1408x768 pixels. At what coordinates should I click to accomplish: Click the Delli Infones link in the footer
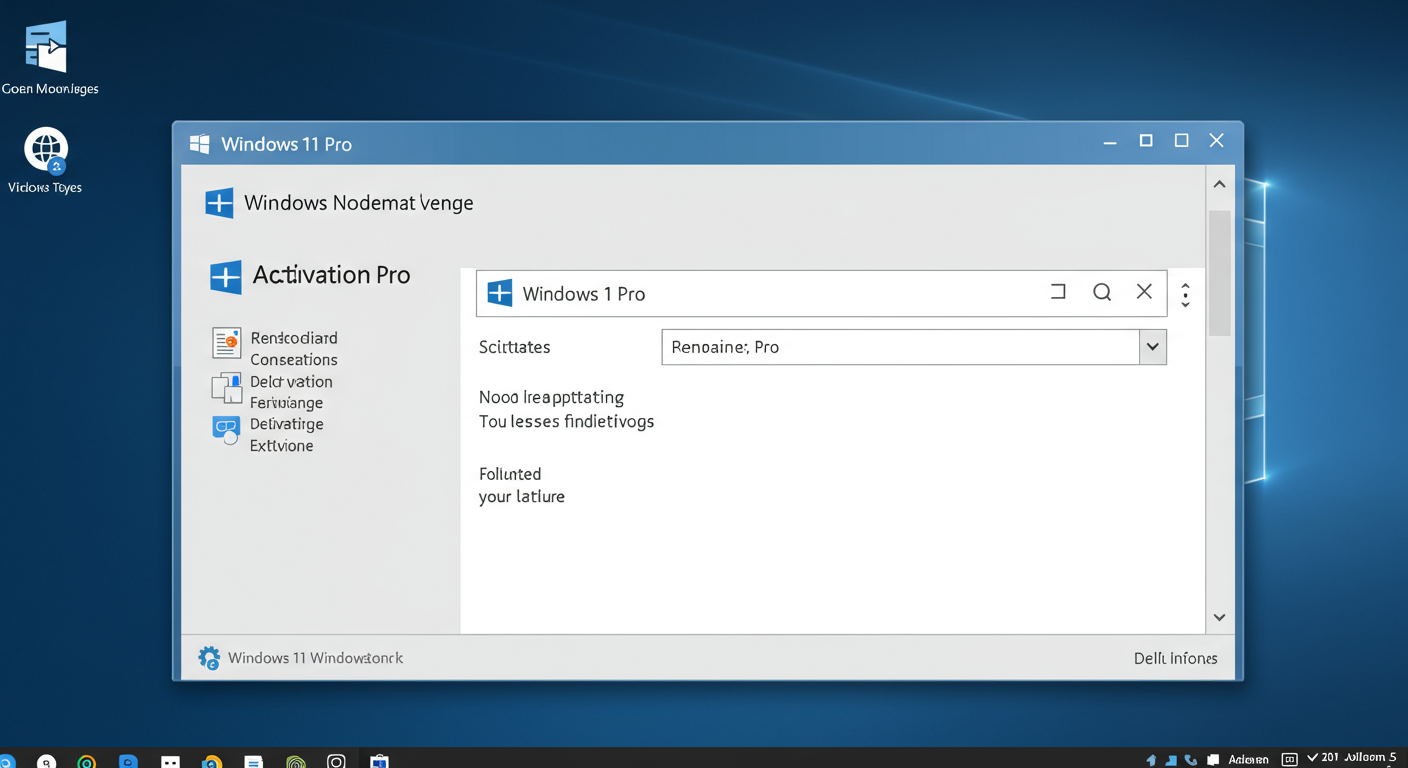[1176, 658]
